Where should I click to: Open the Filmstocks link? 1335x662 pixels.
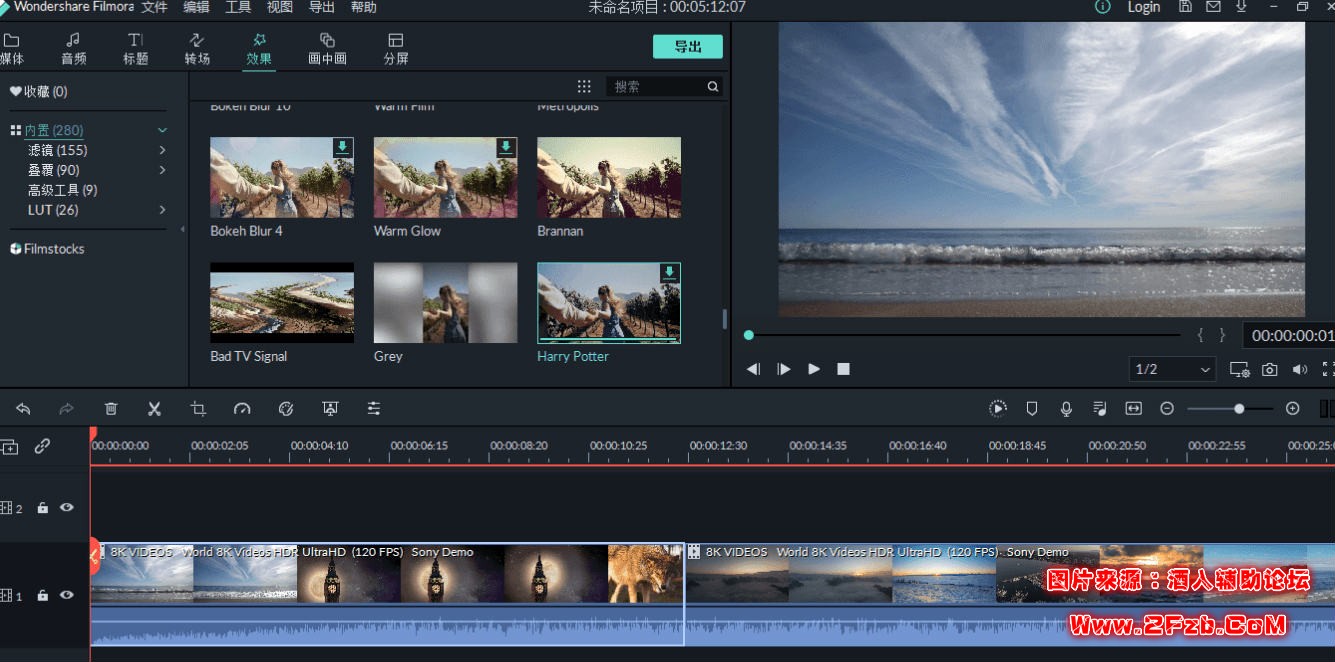(x=54, y=249)
